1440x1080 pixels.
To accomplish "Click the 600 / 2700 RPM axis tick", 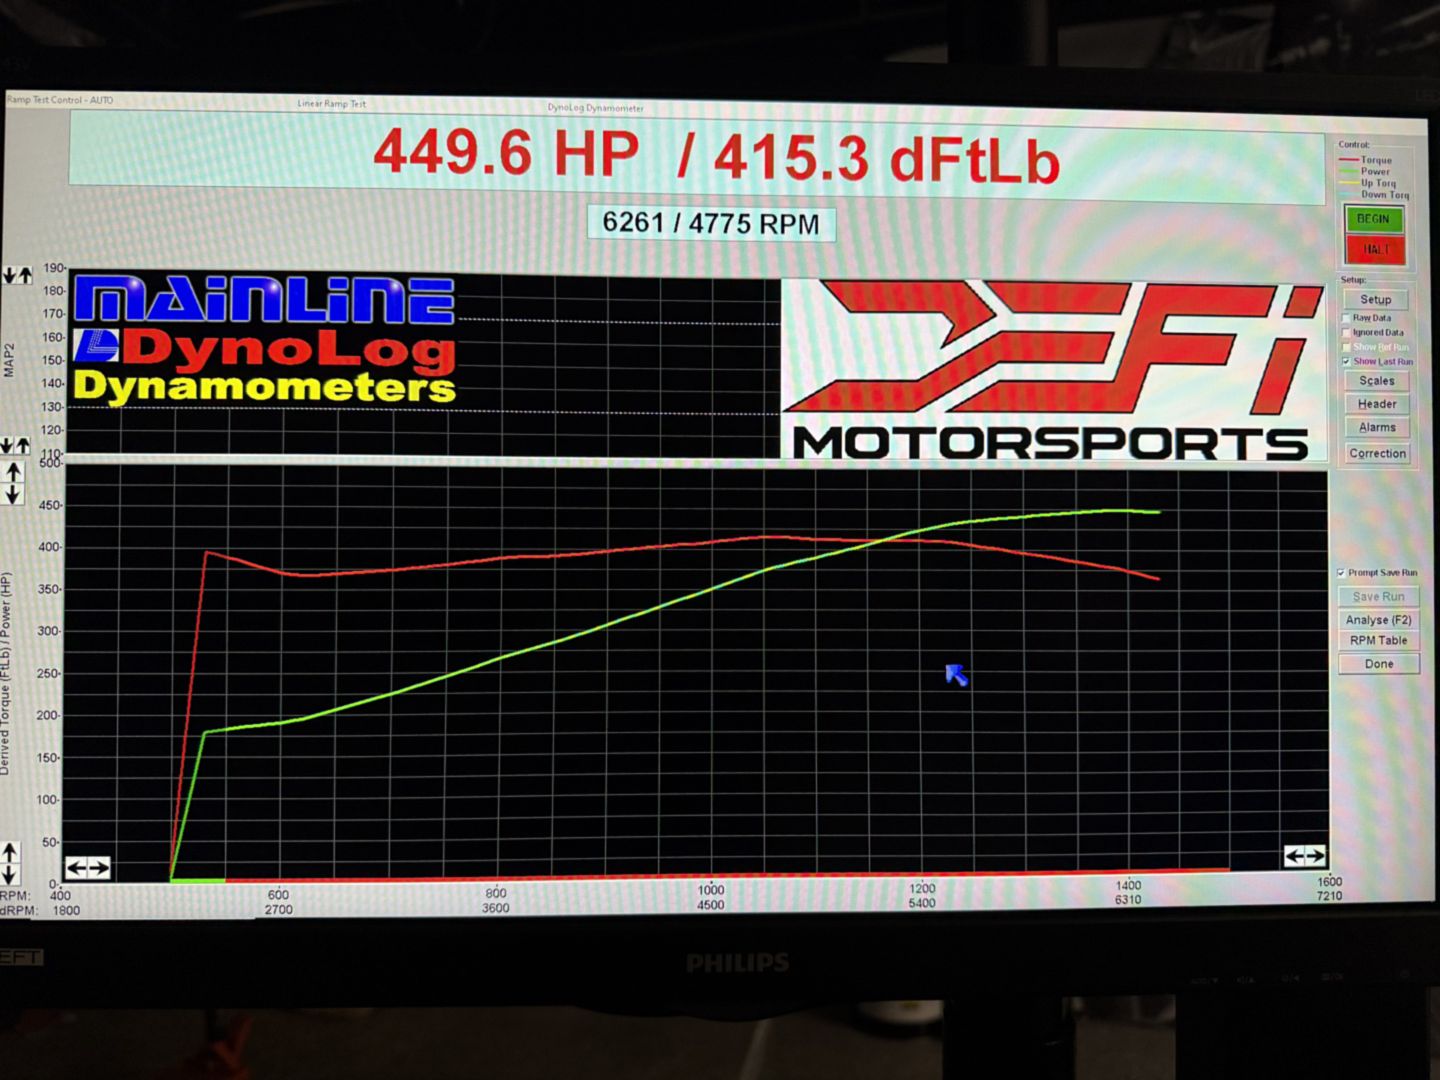I will [278, 902].
